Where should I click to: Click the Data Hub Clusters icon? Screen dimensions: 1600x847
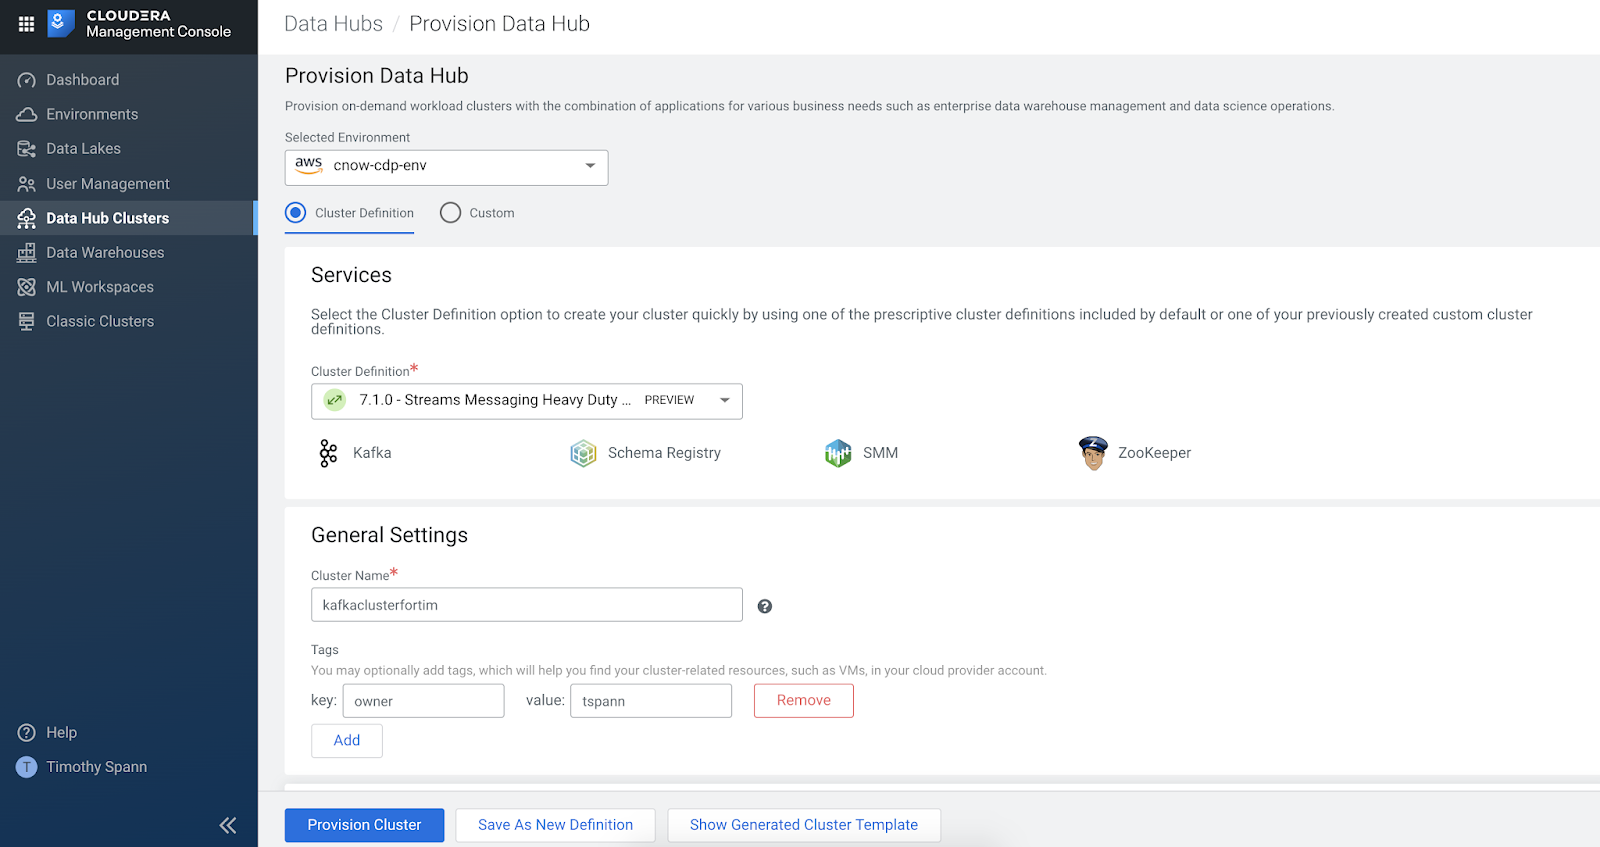pyautogui.click(x=27, y=218)
